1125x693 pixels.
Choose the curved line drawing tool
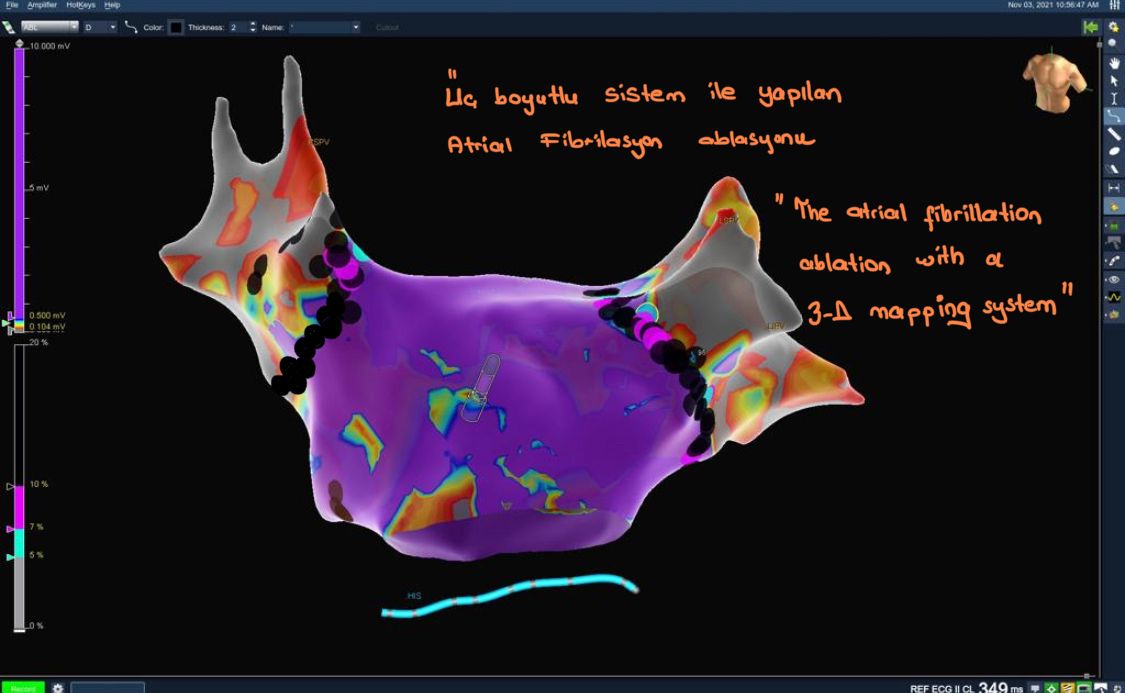[x=1114, y=116]
